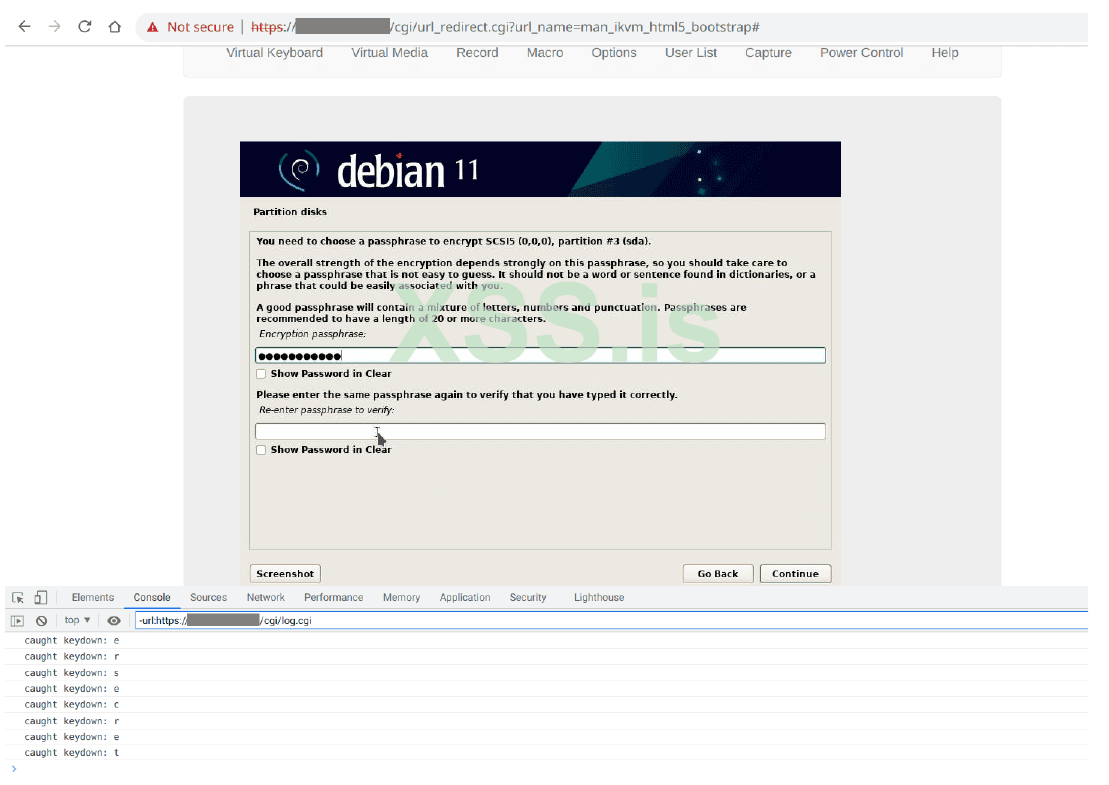Open the Virtual Media menu

(x=390, y=52)
